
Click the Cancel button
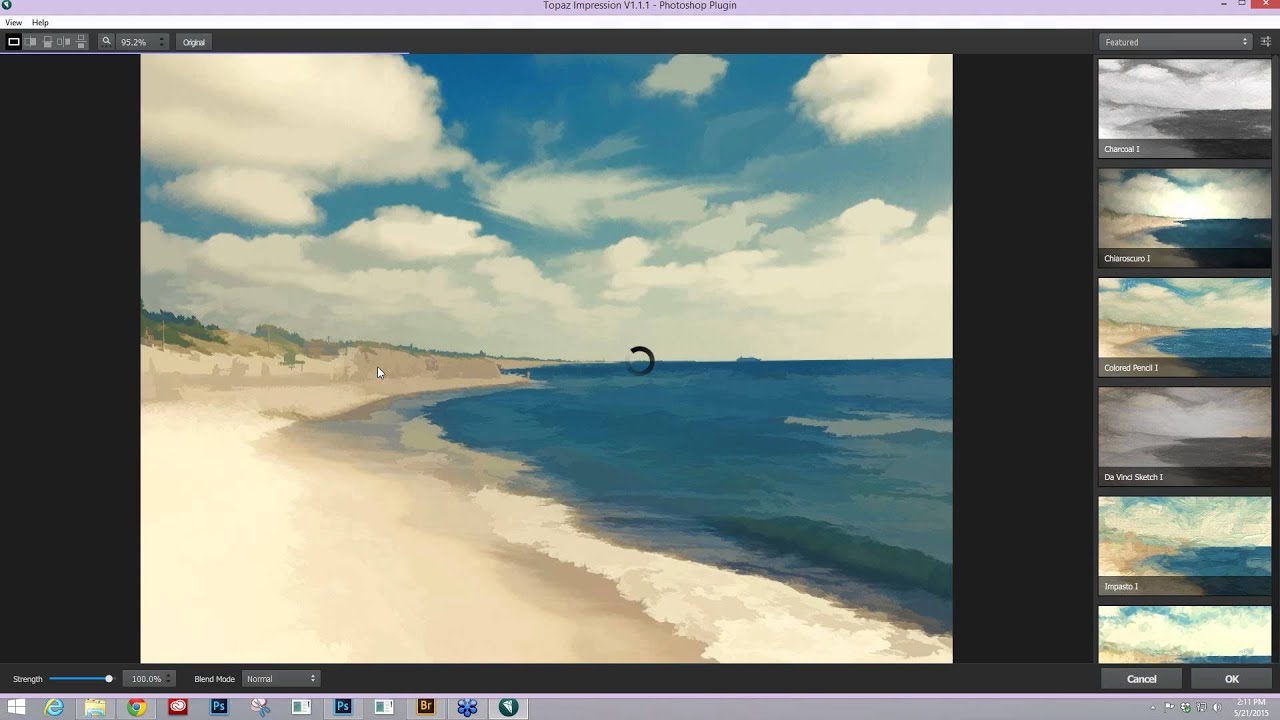click(1142, 679)
